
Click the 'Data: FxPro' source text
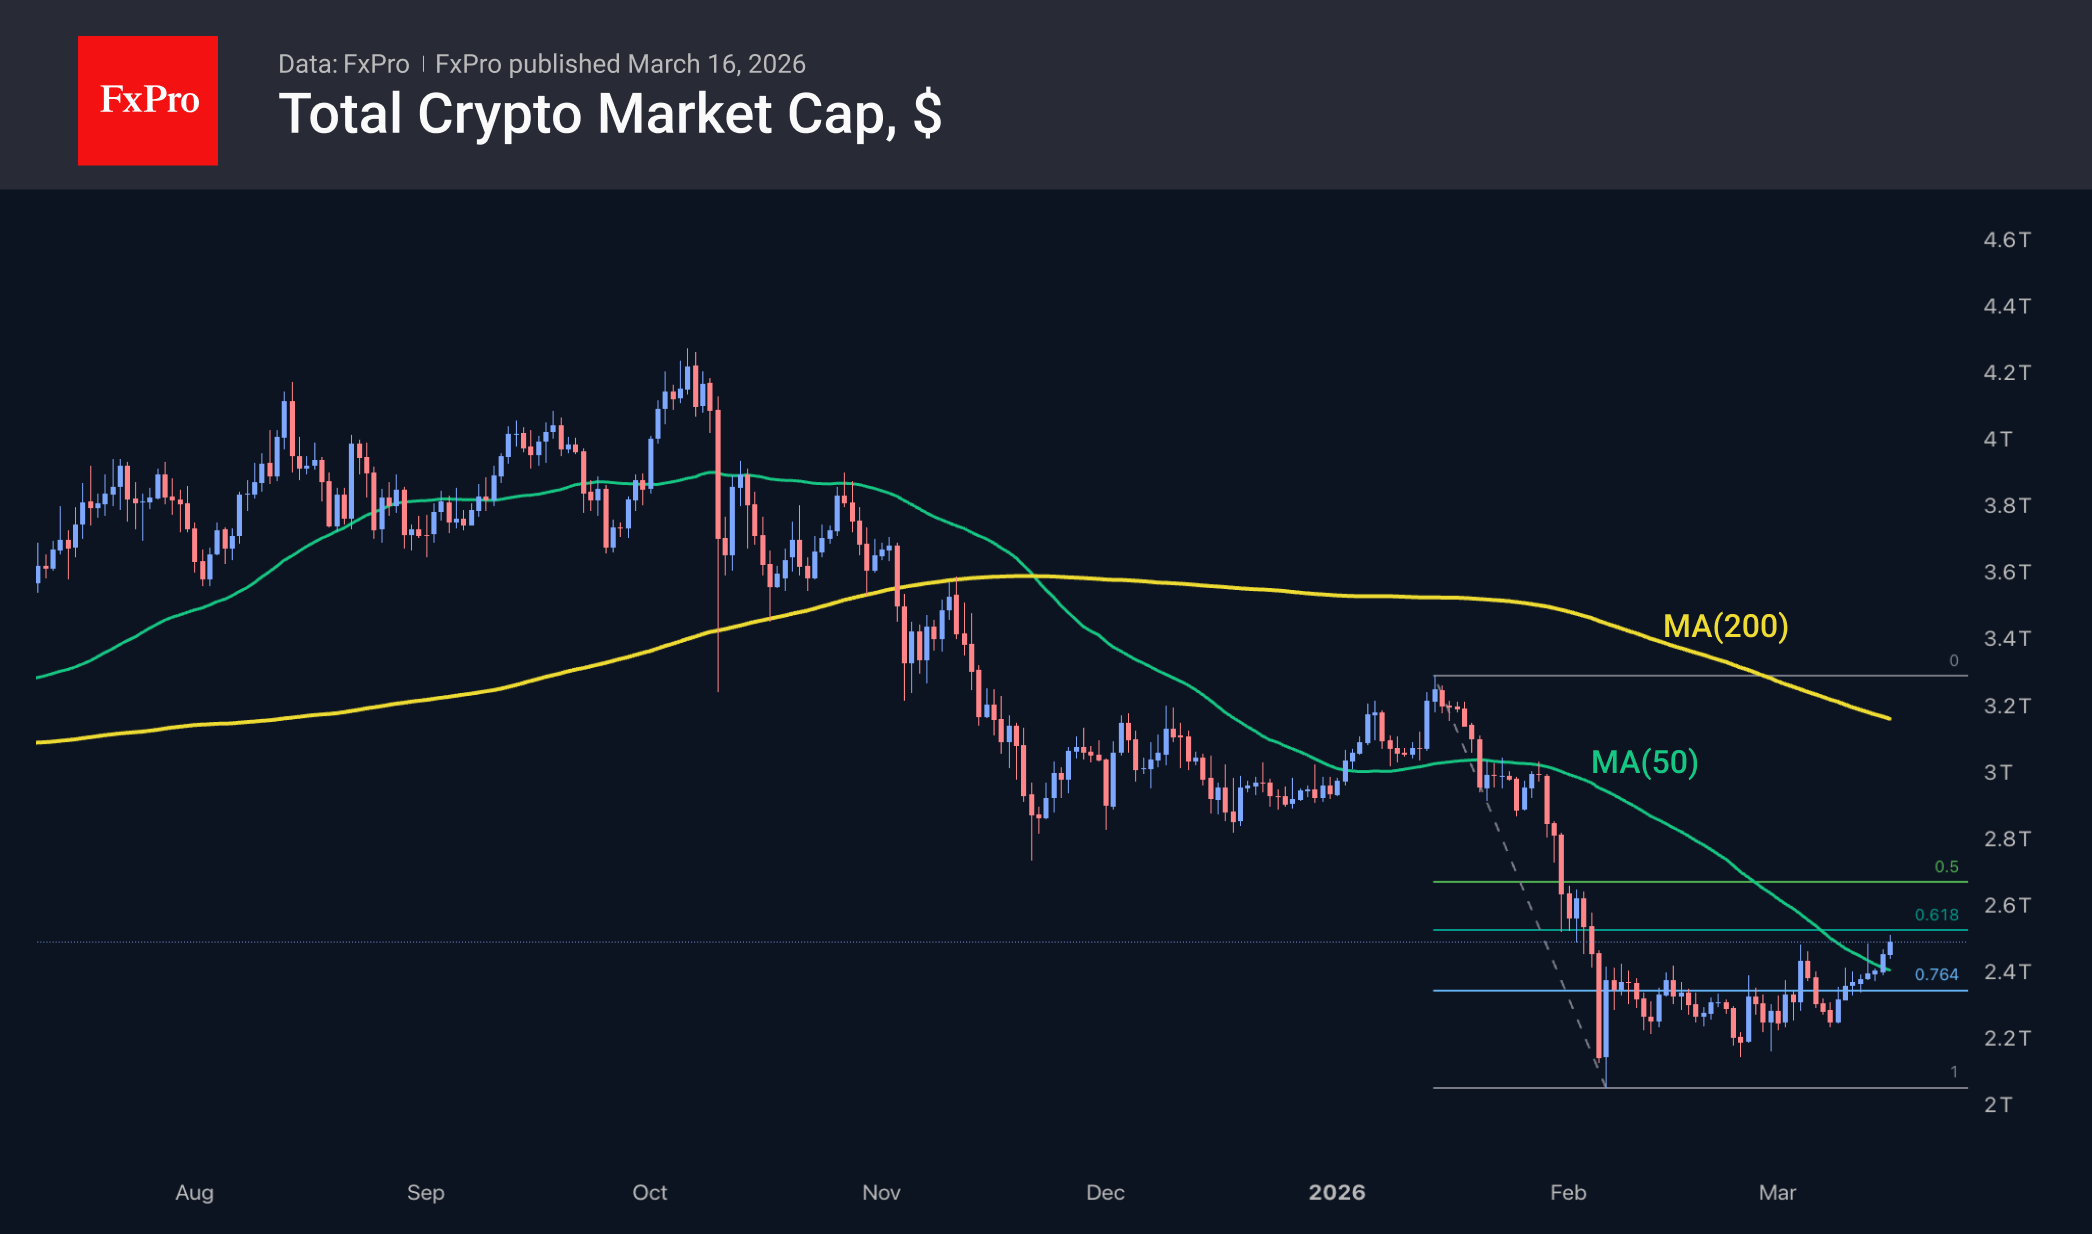(x=343, y=64)
